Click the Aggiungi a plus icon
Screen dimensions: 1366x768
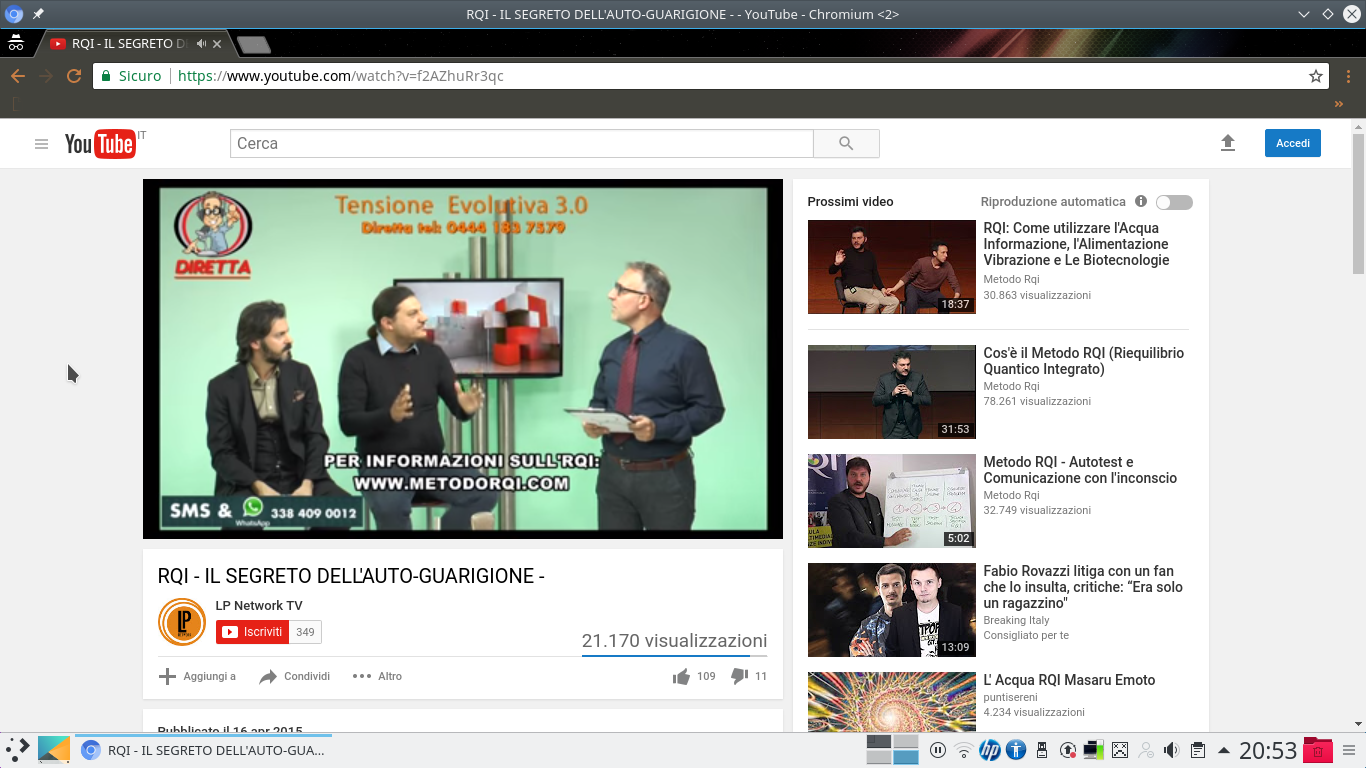(166, 676)
